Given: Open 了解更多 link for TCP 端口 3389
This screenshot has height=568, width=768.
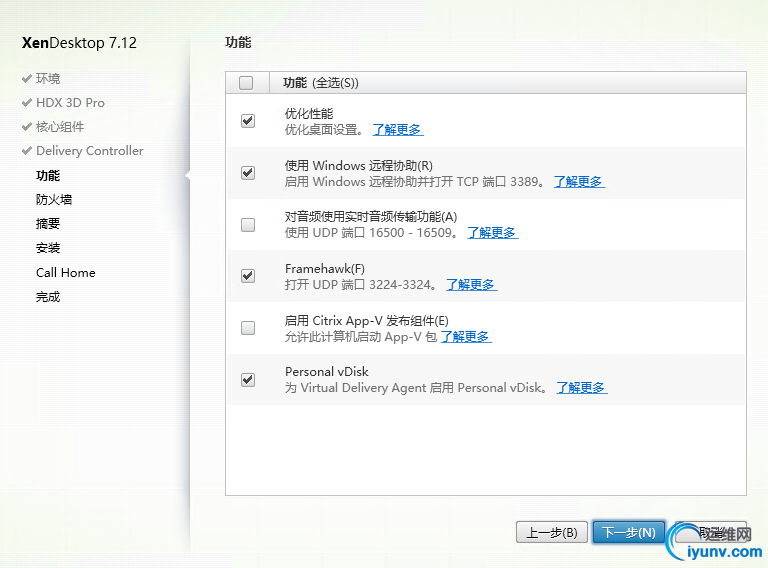Looking at the screenshot, I should pyautogui.click(x=579, y=182).
